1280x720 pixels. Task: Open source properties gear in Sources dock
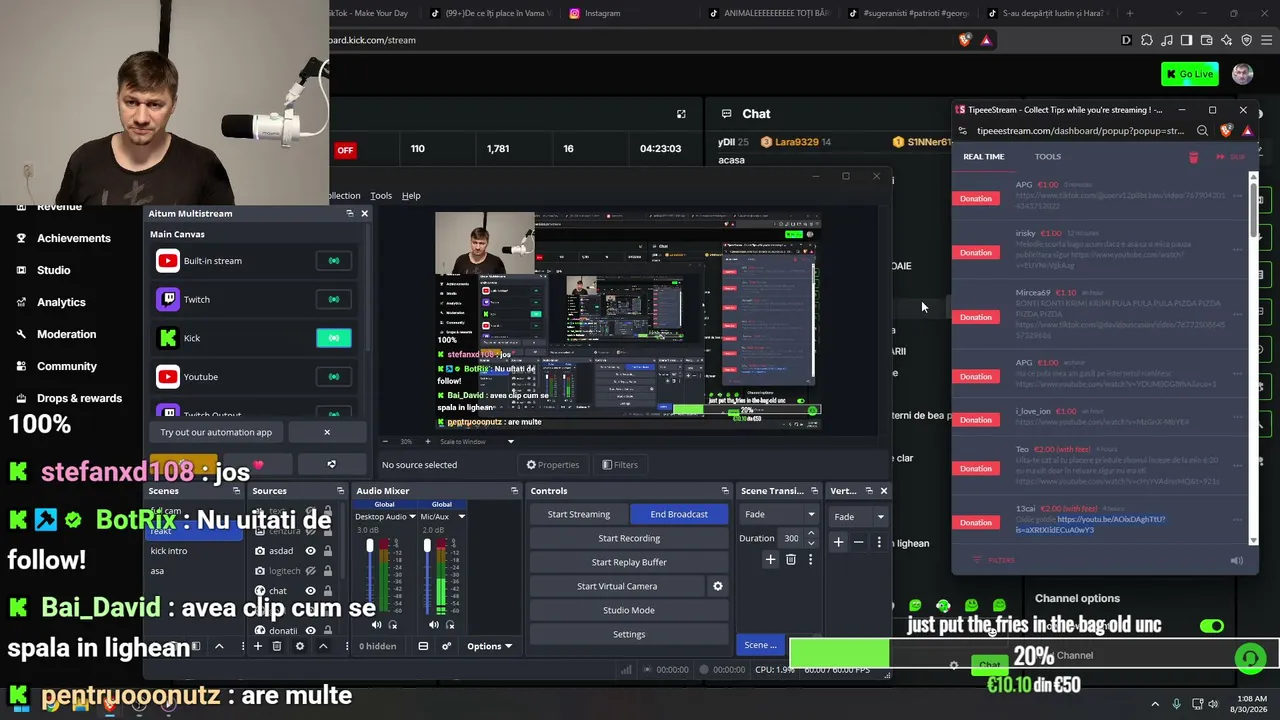pos(299,646)
